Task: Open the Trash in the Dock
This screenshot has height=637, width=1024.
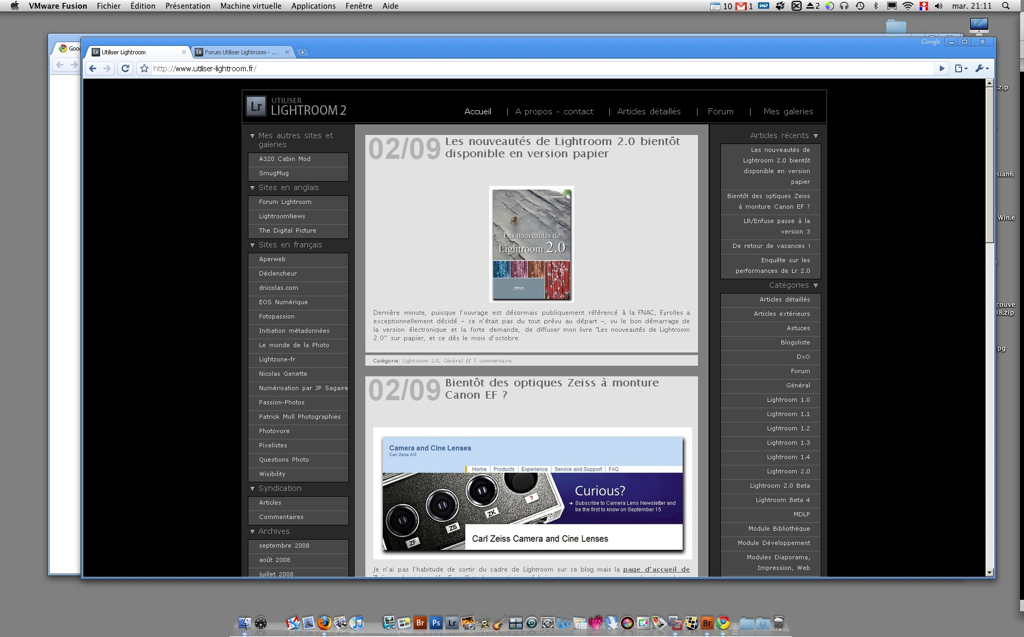Action: click(x=778, y=623)
